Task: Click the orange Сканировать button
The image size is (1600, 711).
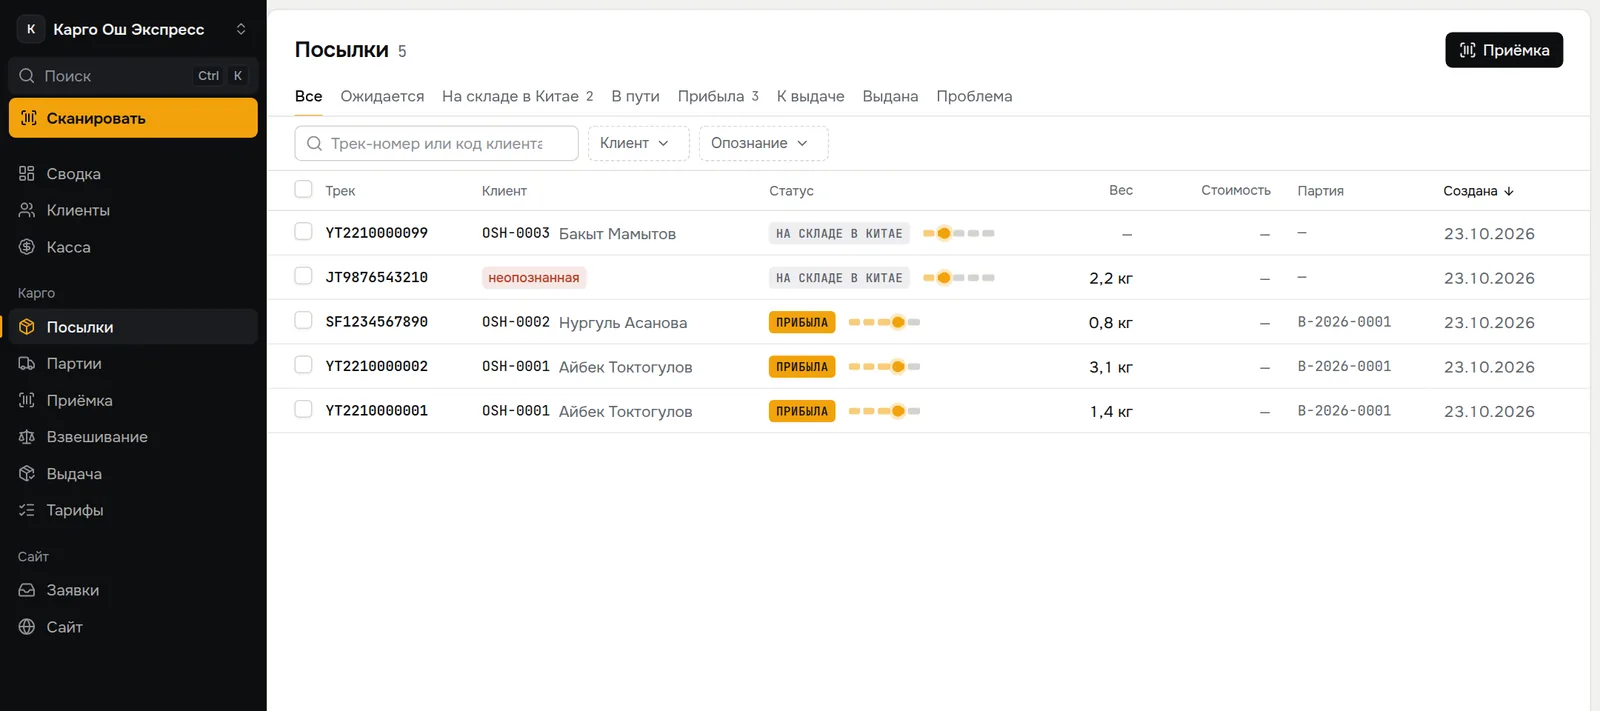Action: (133, 118)
